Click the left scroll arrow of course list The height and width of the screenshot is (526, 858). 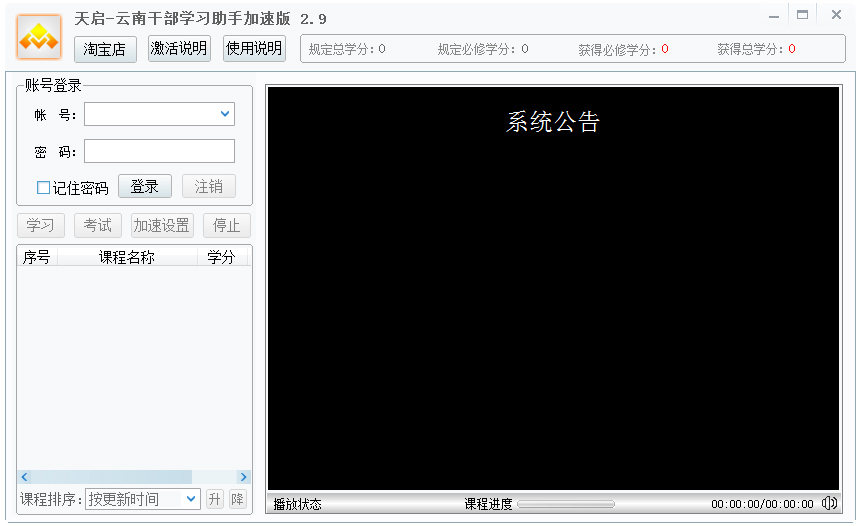click(x=25, y=477)
